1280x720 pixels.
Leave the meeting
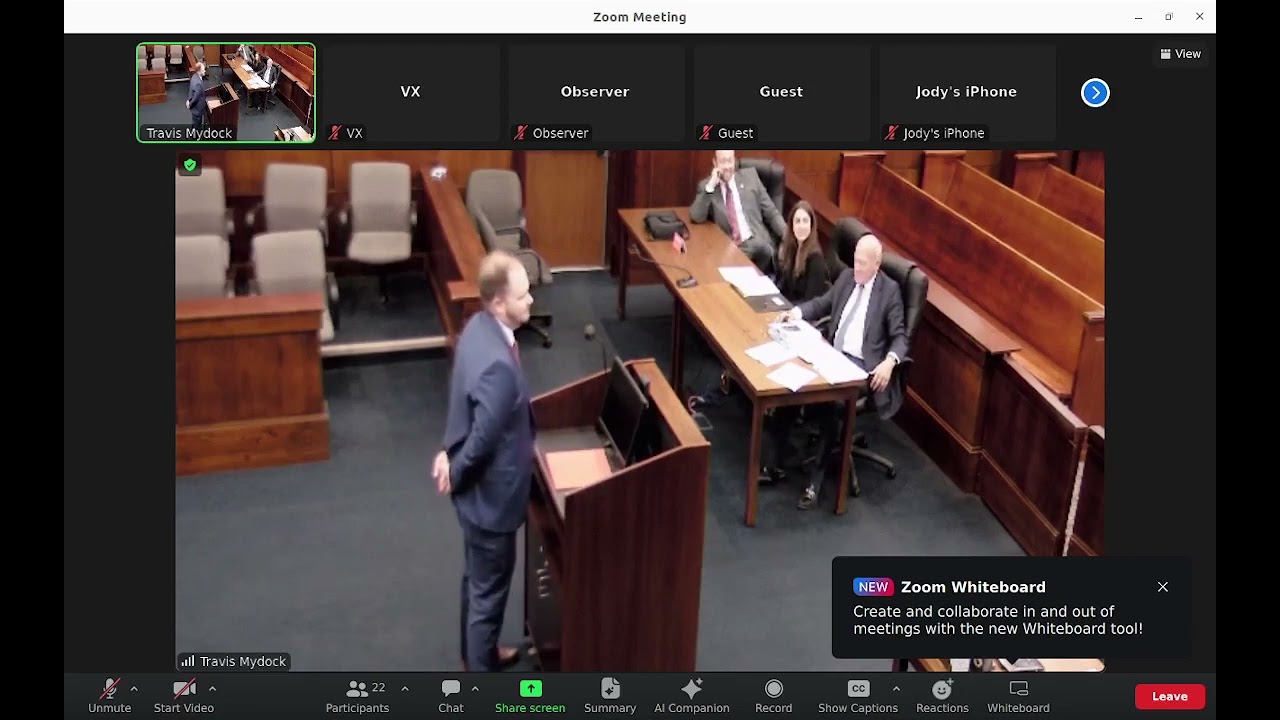pos(1169,696)
